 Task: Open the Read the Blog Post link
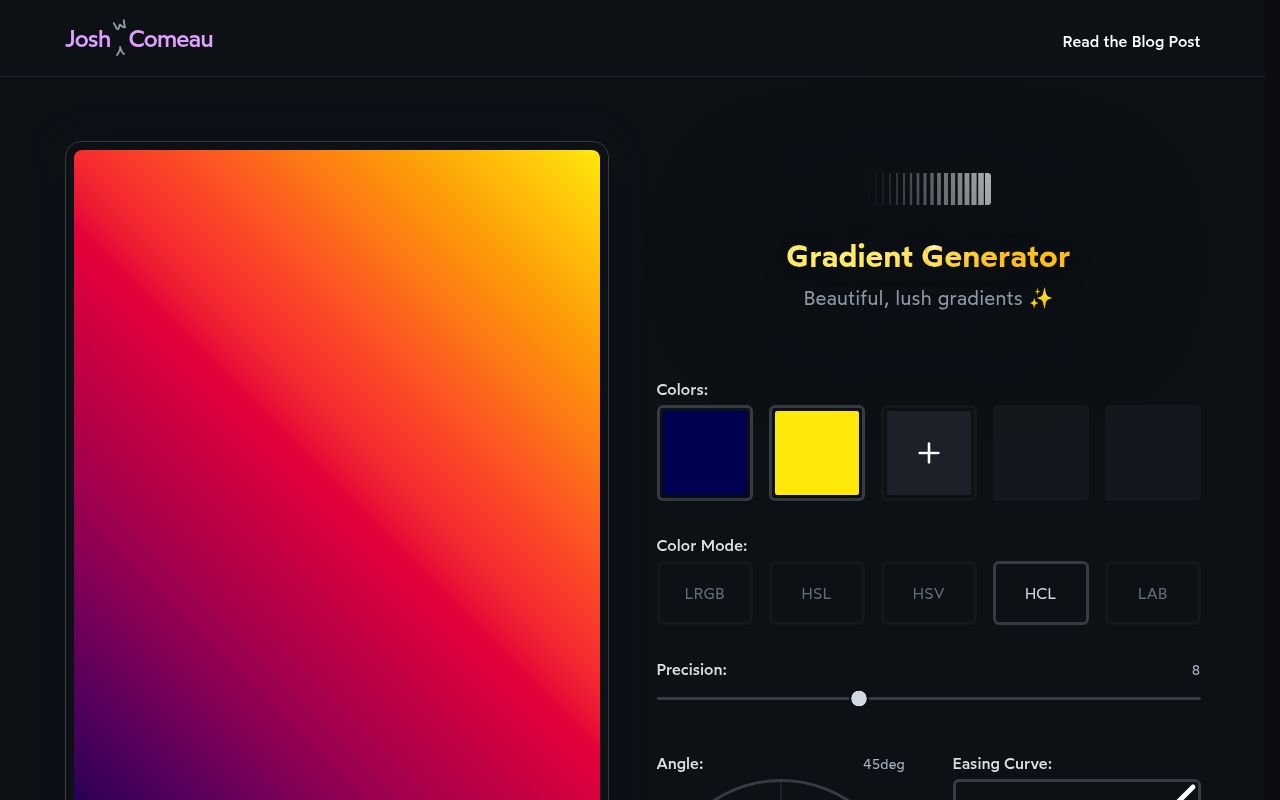point(1131,42)
